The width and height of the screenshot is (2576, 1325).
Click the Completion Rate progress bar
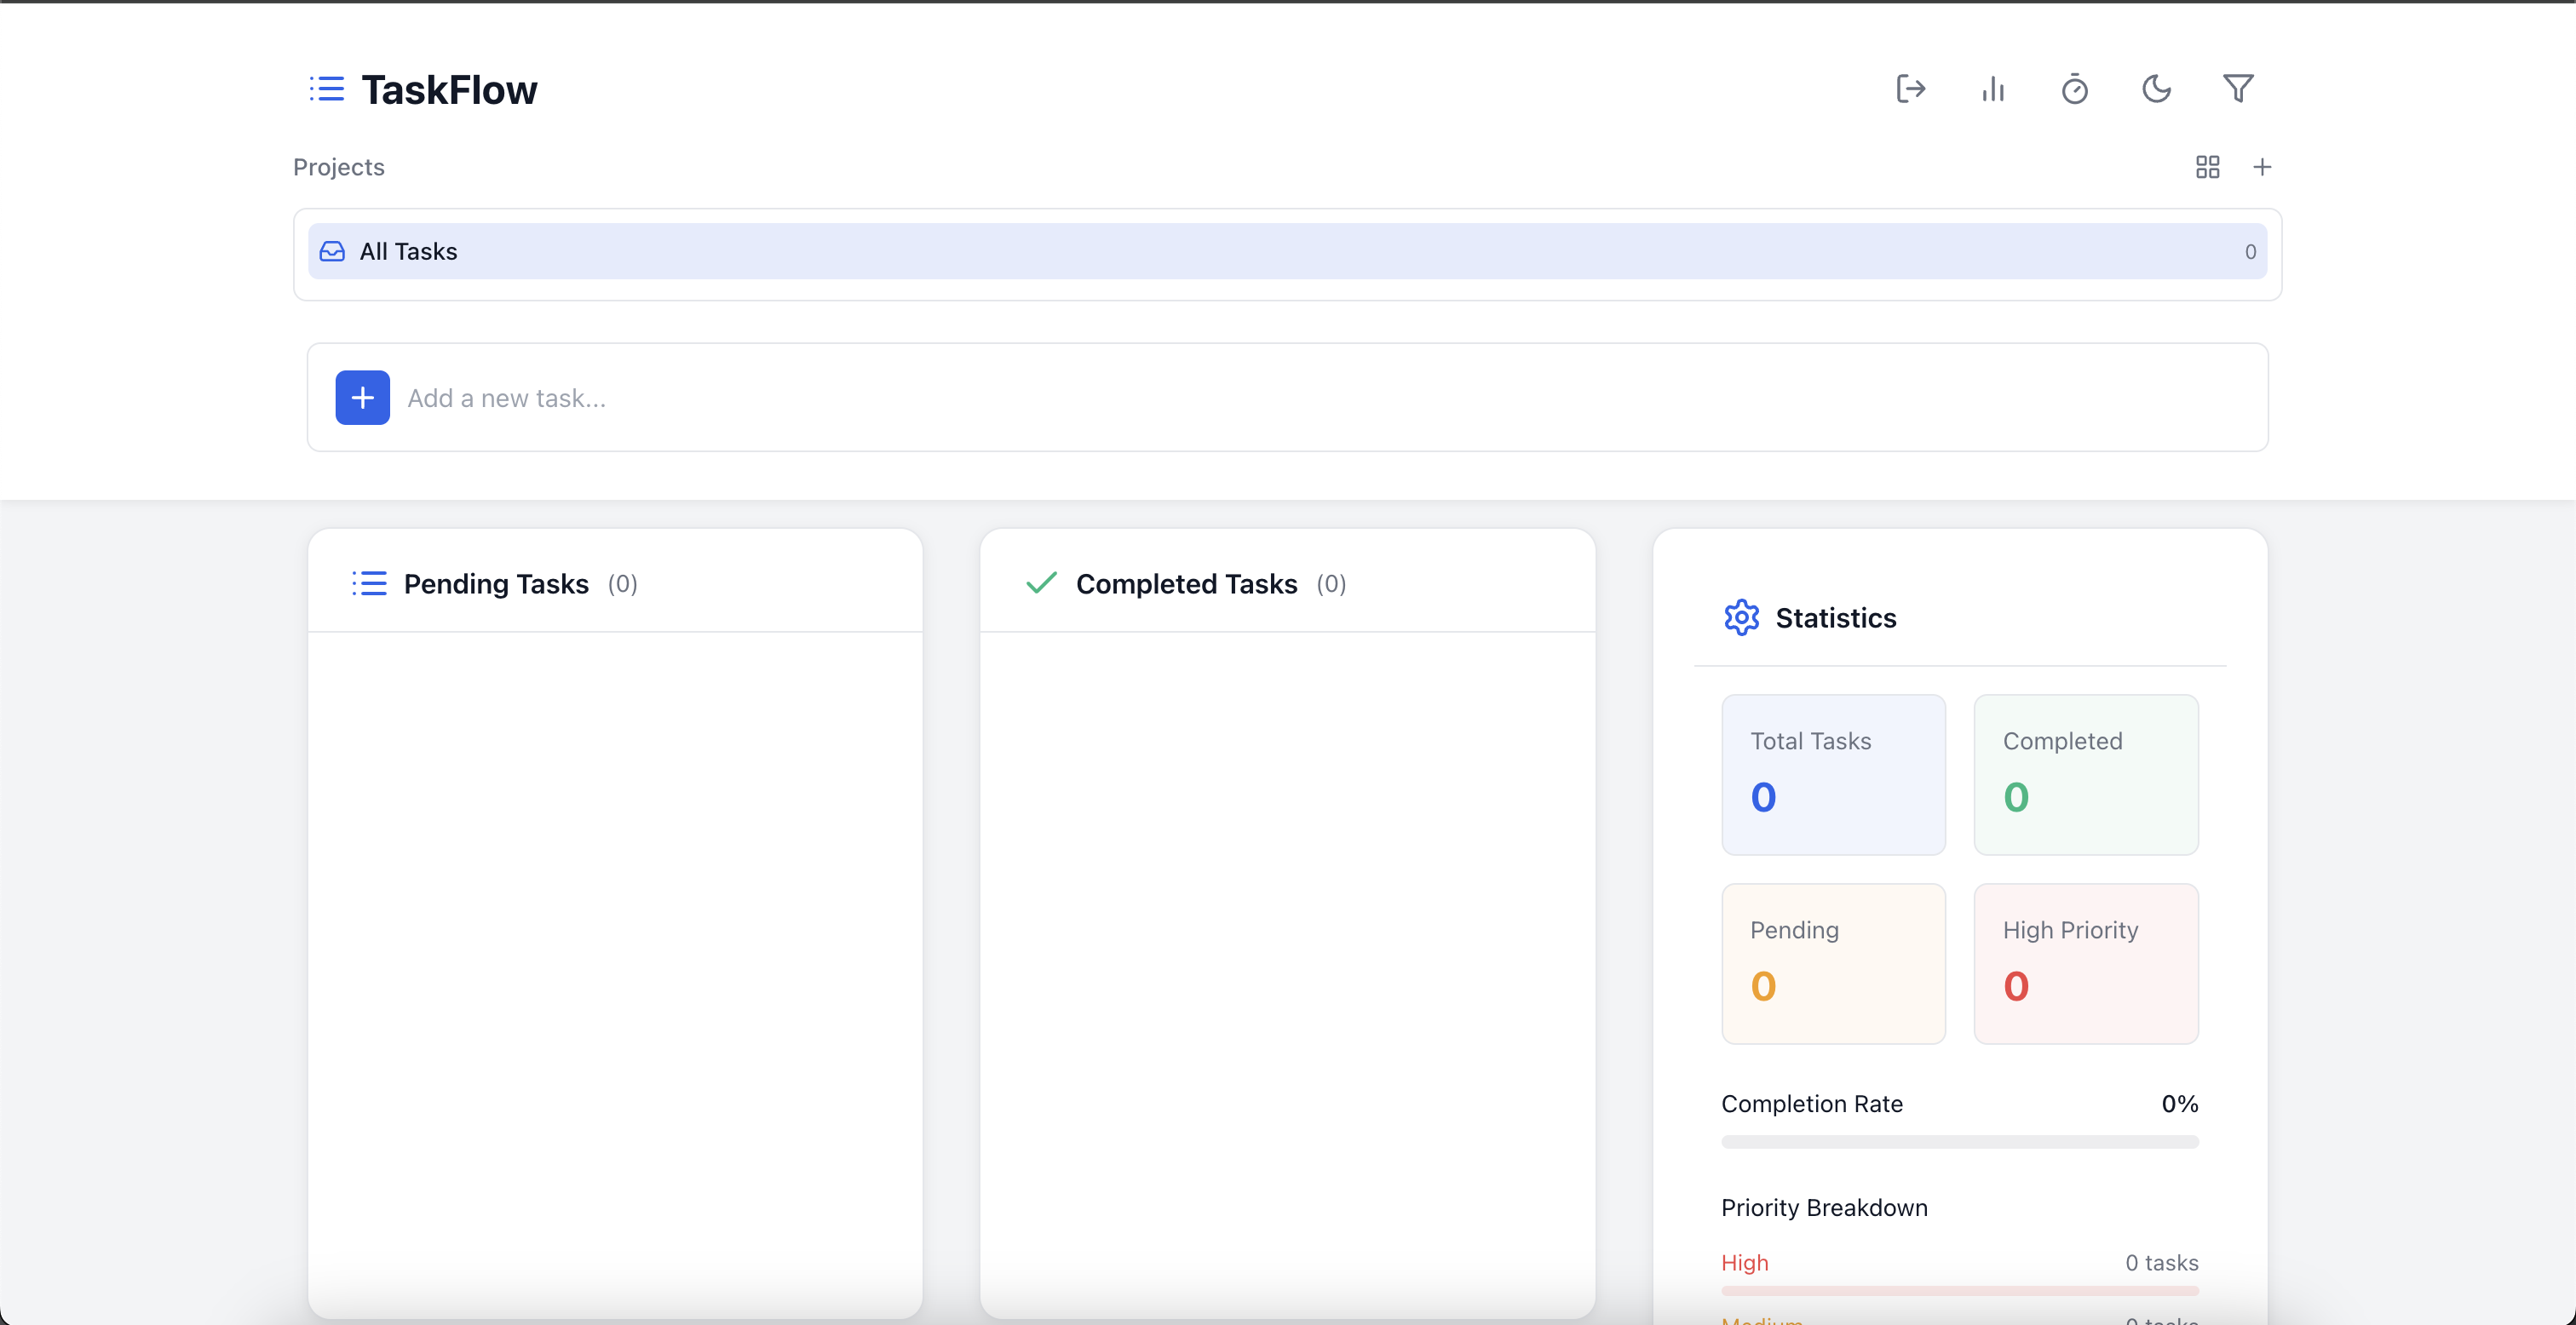click(x=1959, y=1142)
